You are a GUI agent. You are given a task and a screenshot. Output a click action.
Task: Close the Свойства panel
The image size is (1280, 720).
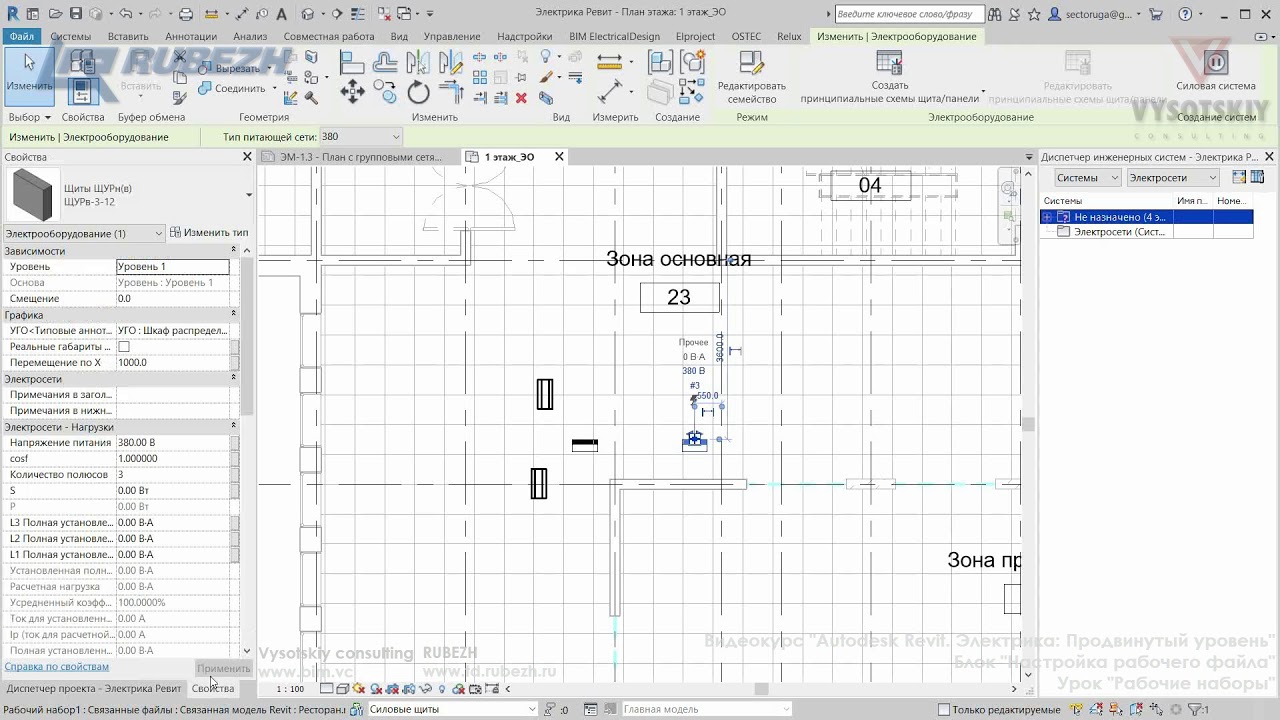(247, 157)
